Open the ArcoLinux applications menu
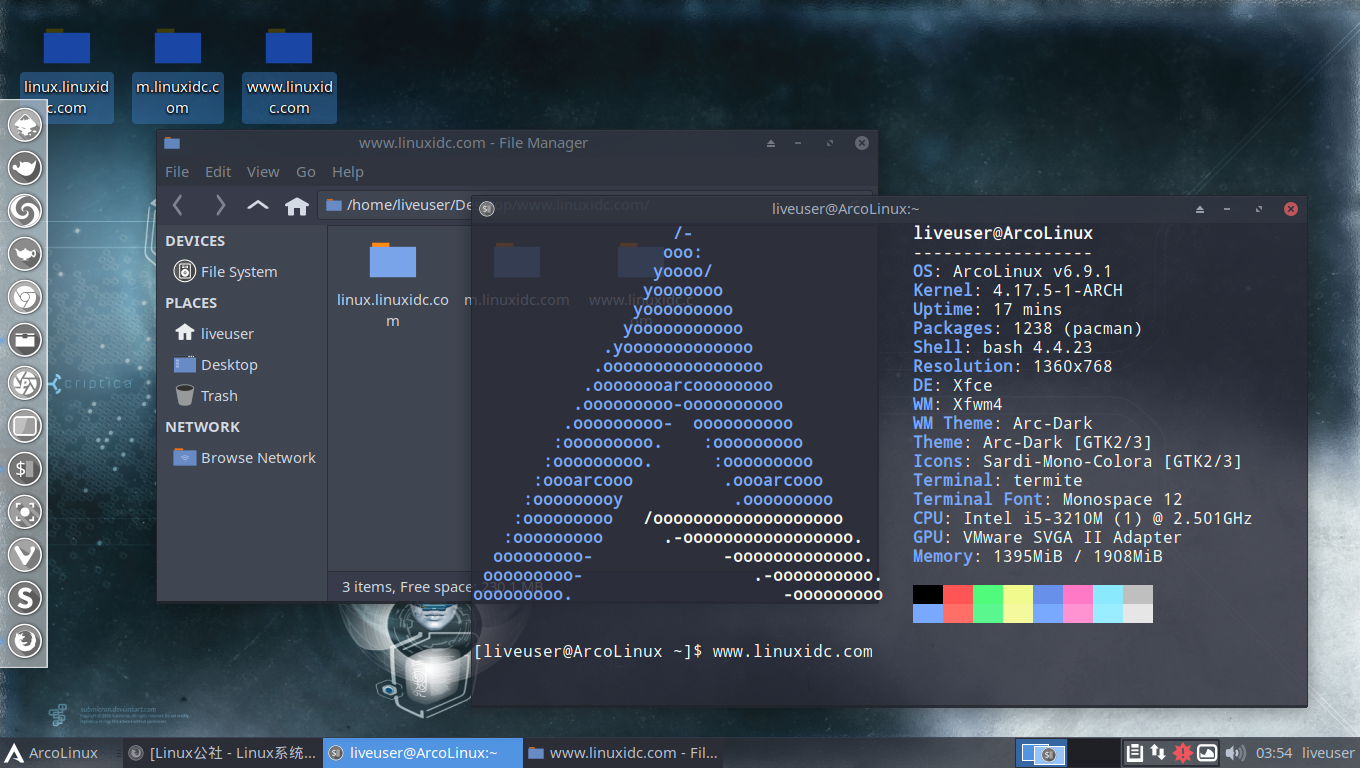The image size is (1360, 768). tap(52, 753)
